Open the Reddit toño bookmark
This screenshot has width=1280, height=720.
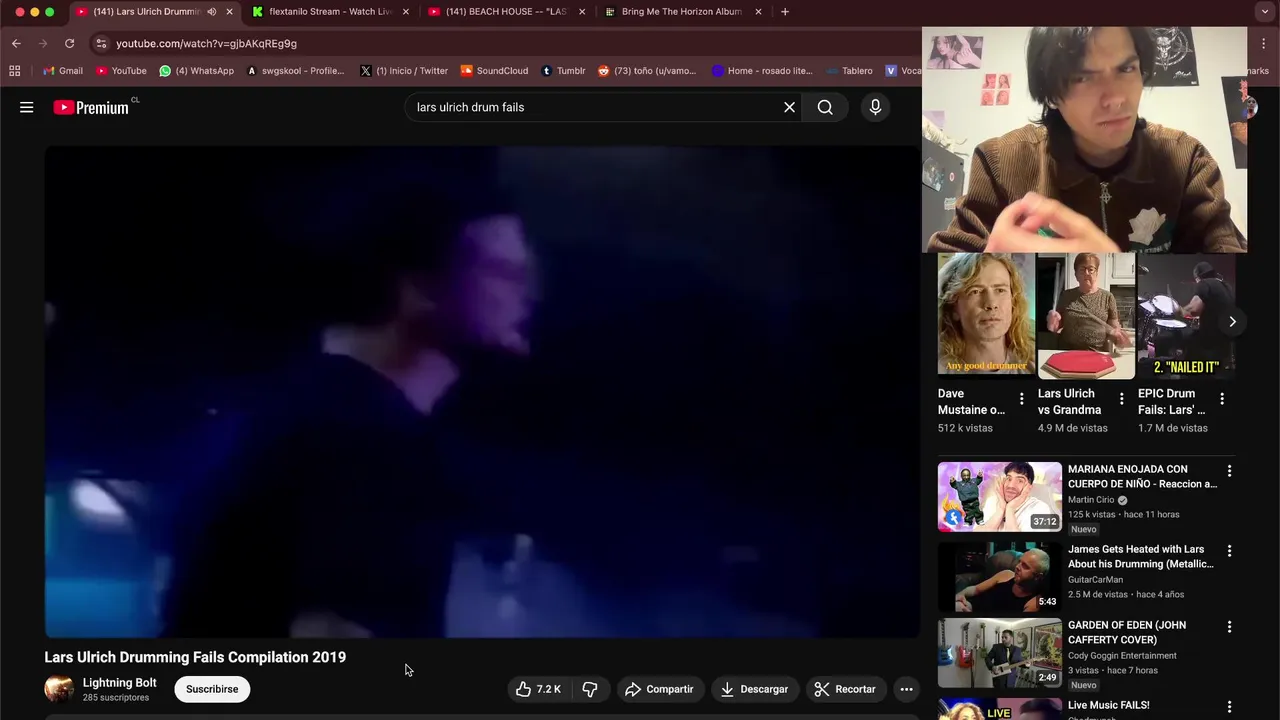pos(647,71)
